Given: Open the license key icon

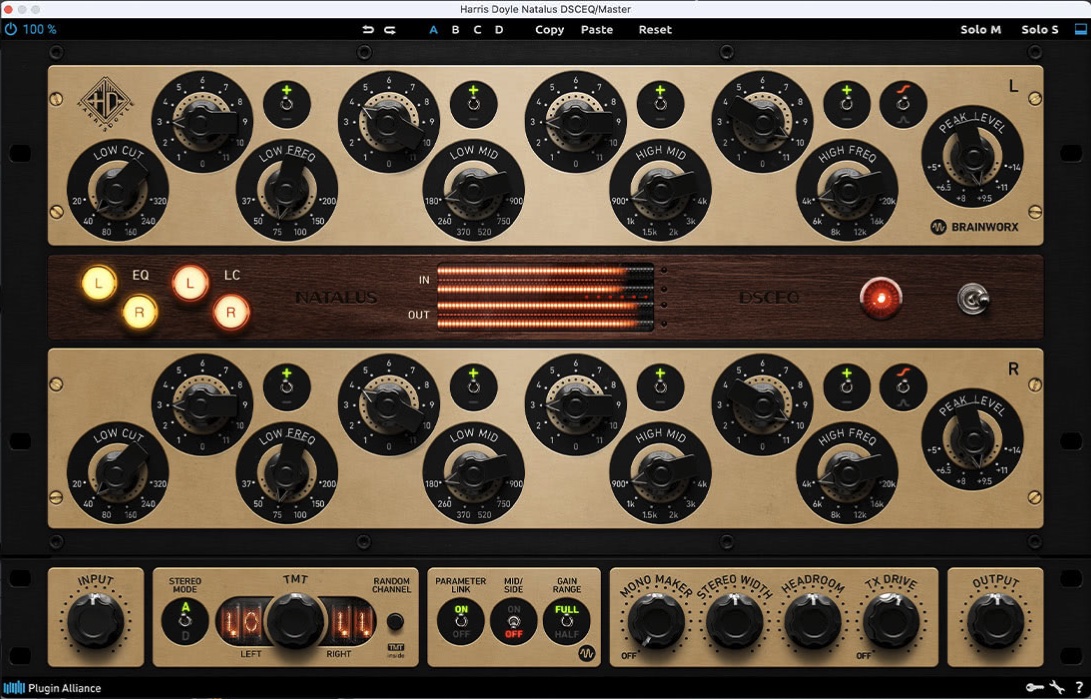Looking at the screenshot, I should coord(1035,687).
